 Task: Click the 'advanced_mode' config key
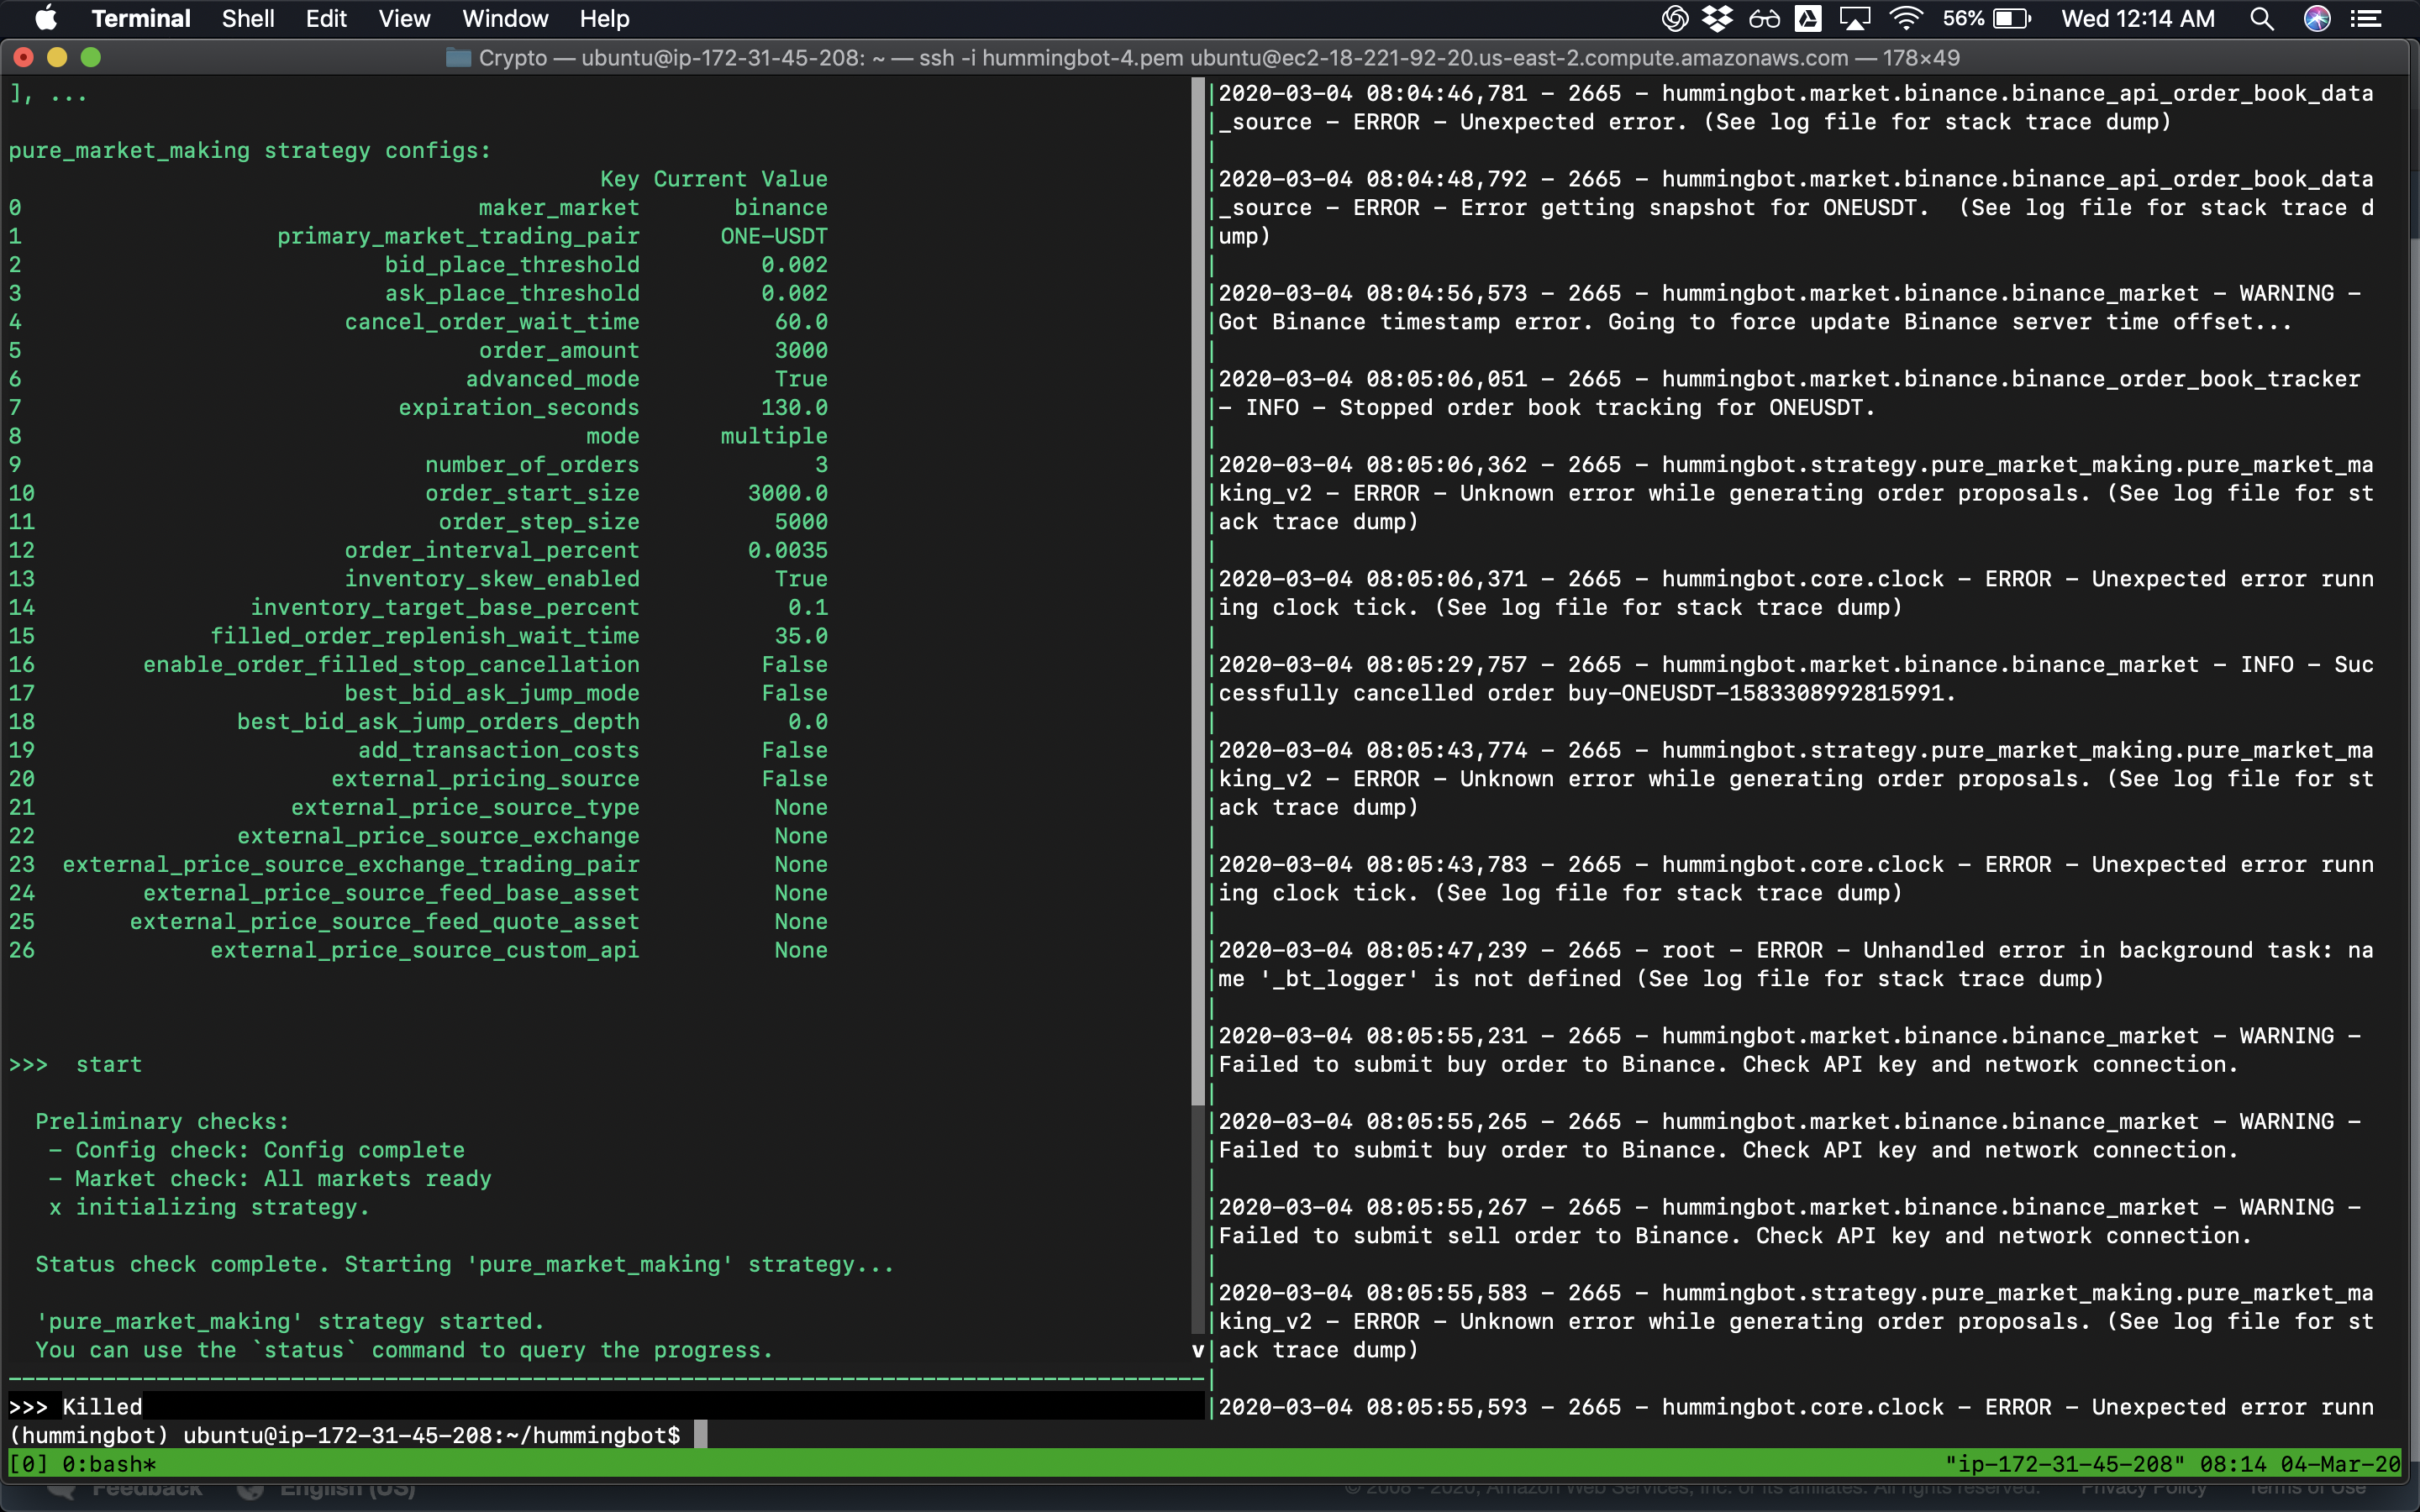pos(552,378)
